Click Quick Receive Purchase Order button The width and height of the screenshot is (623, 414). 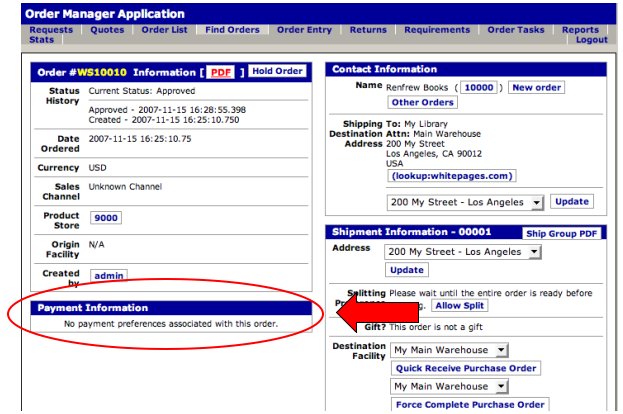coord(466,368)
